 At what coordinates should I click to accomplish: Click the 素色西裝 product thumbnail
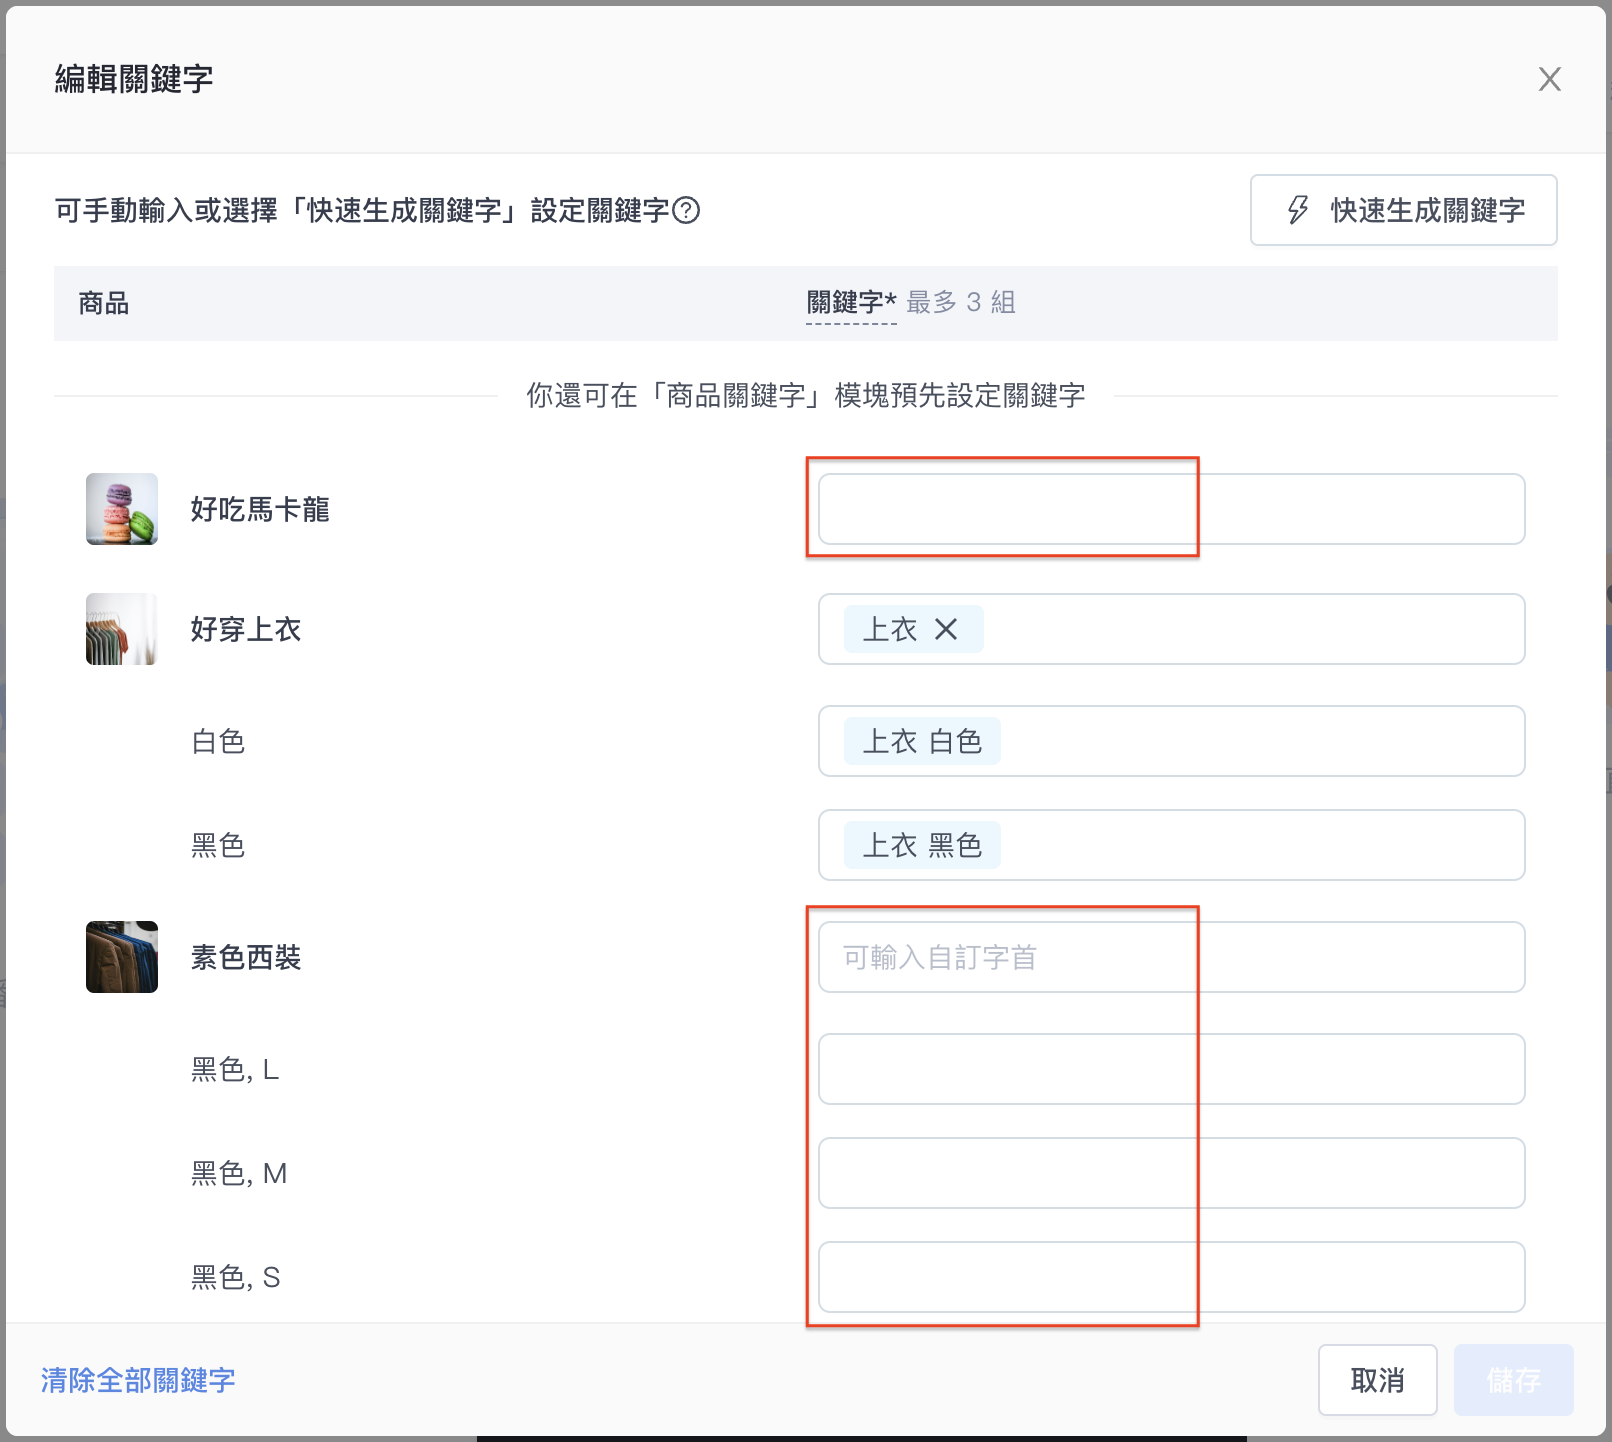point(122,957)
